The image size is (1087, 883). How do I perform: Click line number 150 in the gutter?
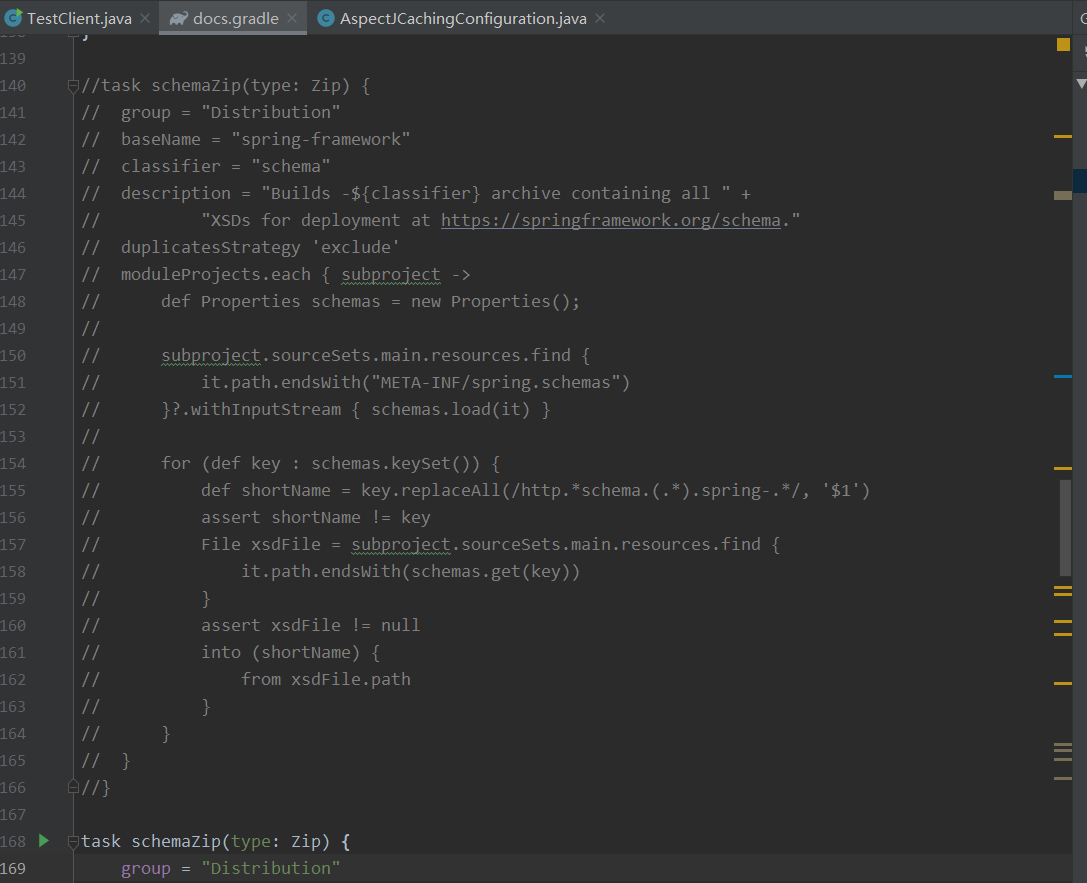click(x=13, y=356)
